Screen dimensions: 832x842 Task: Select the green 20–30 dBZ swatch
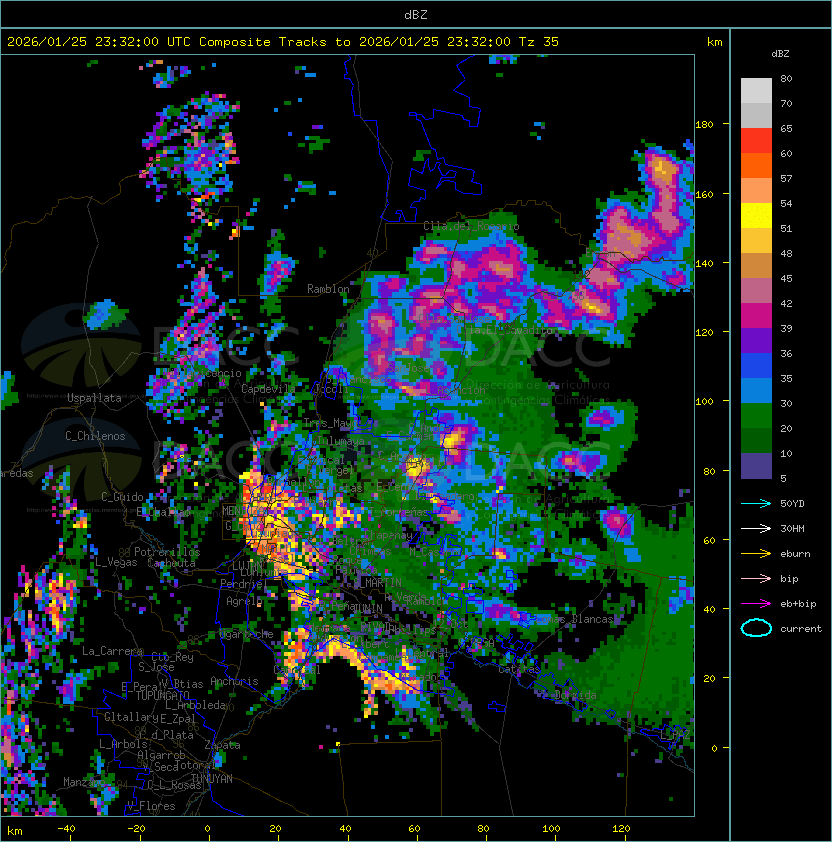[x=756, y=415]
